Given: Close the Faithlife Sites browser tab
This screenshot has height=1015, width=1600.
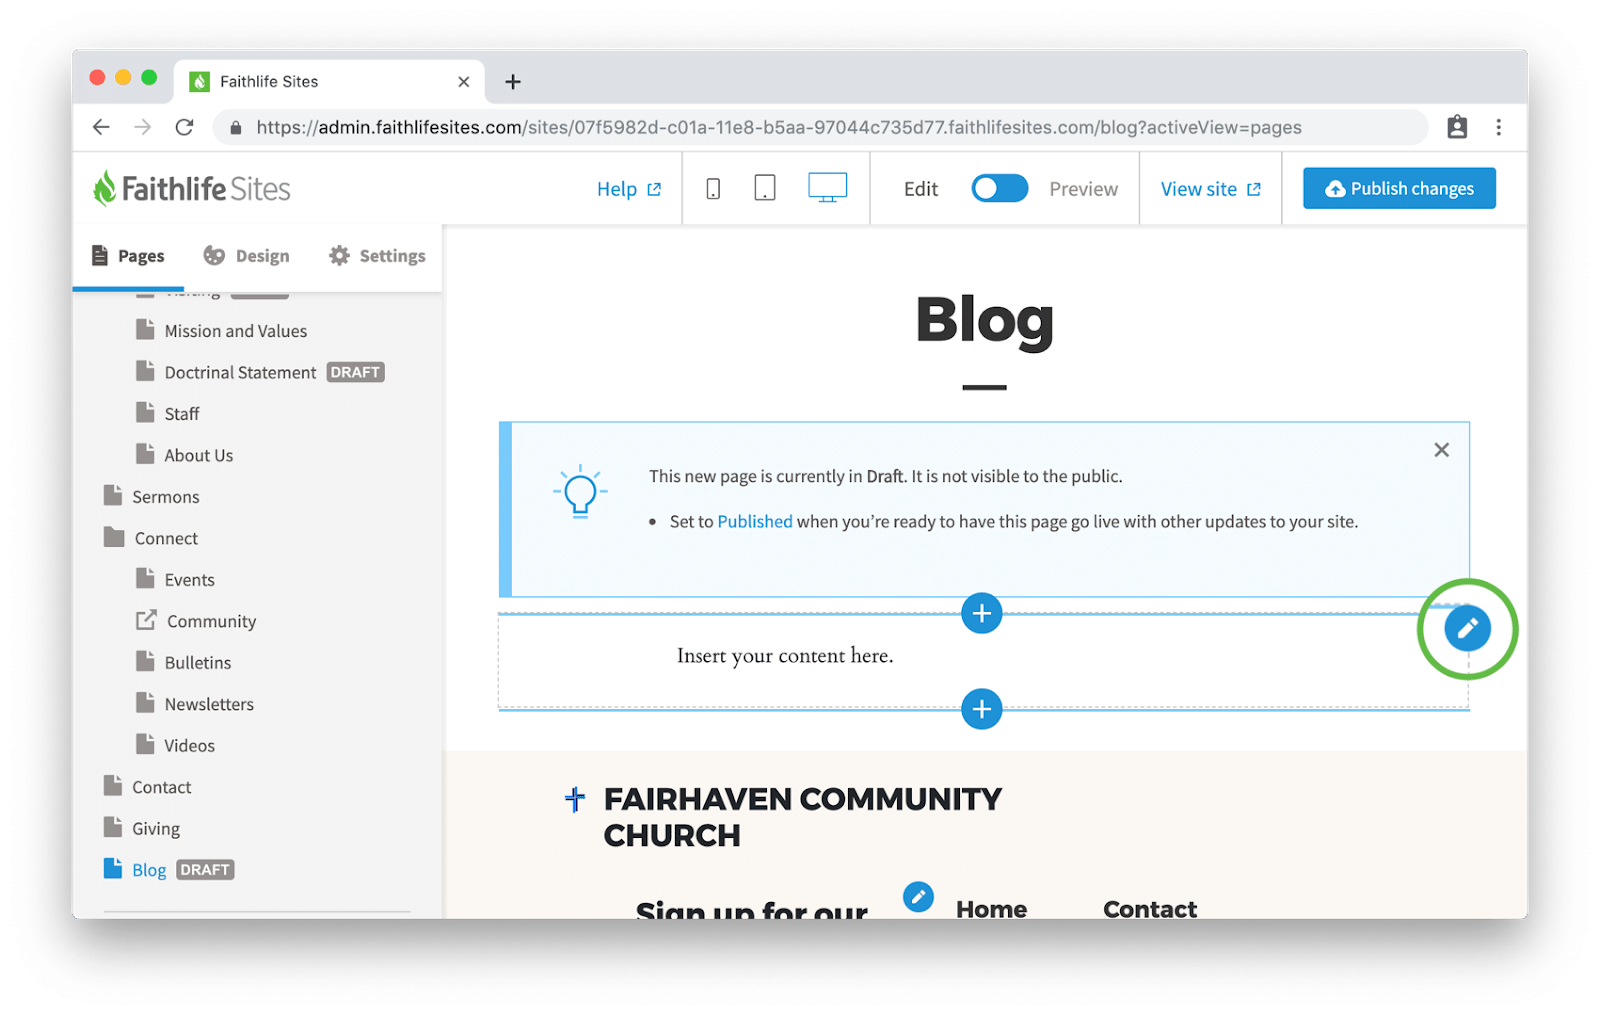Looking at the screenshot, I should (x=464, y=82).
